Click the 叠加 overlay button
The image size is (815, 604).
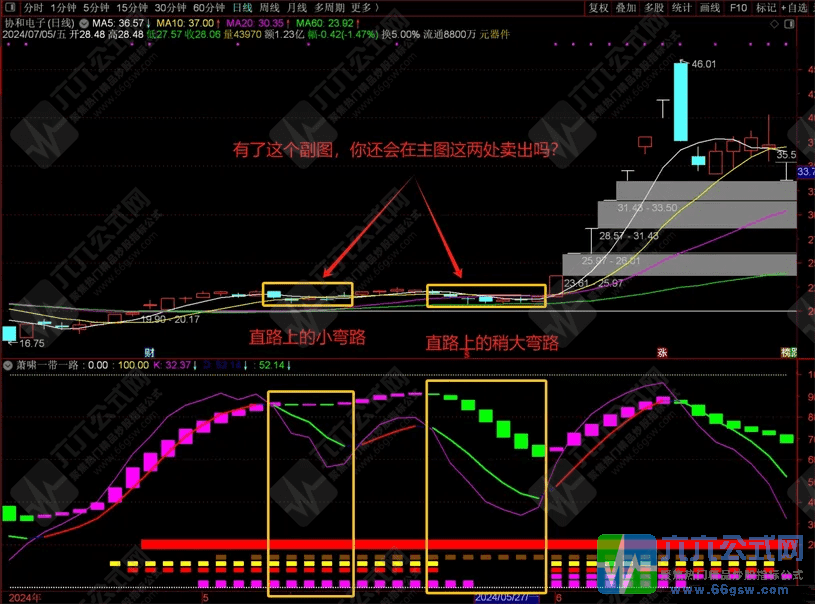626,8
